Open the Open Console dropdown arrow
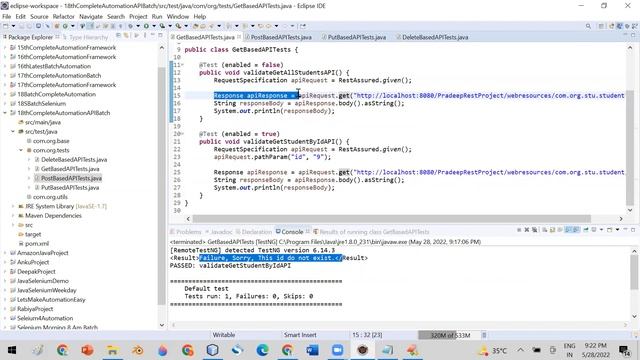This screenshot has width=640, height=360. 617,230
